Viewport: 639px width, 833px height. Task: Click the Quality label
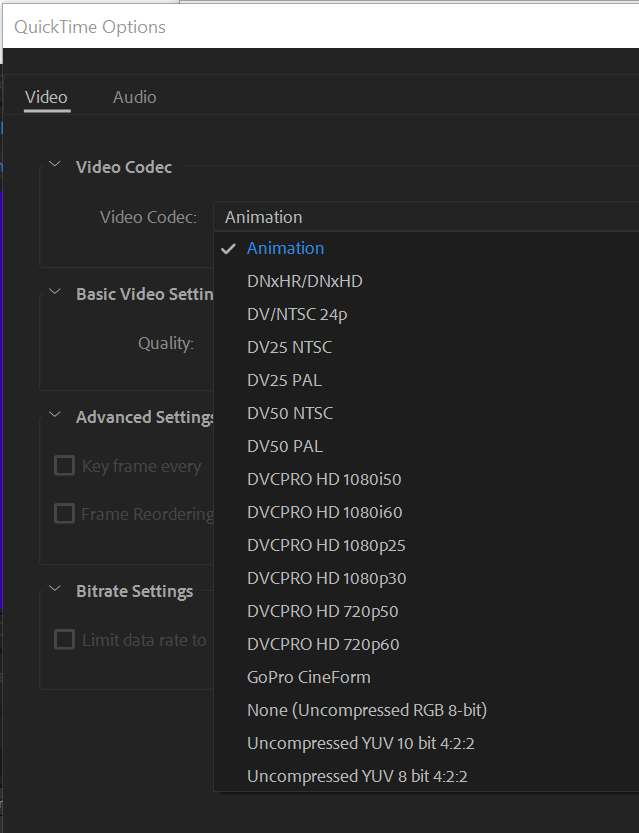(166, 343)
